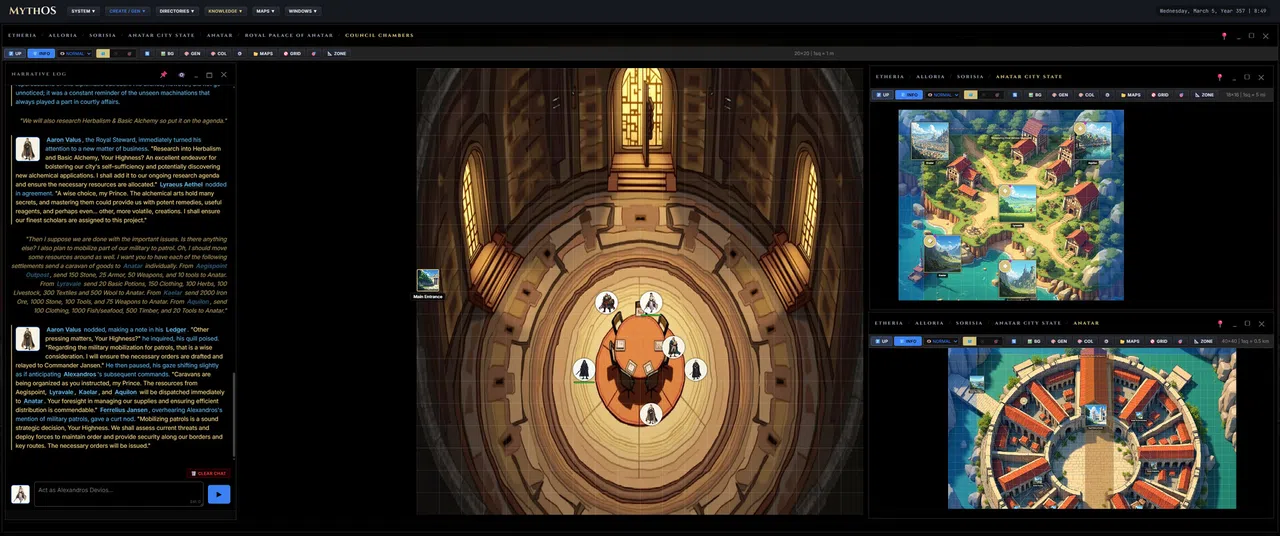Screen dimensions: 1280x536
Task: Click the Info button in Council Chambers toolbar
Action: click(41, 53)
